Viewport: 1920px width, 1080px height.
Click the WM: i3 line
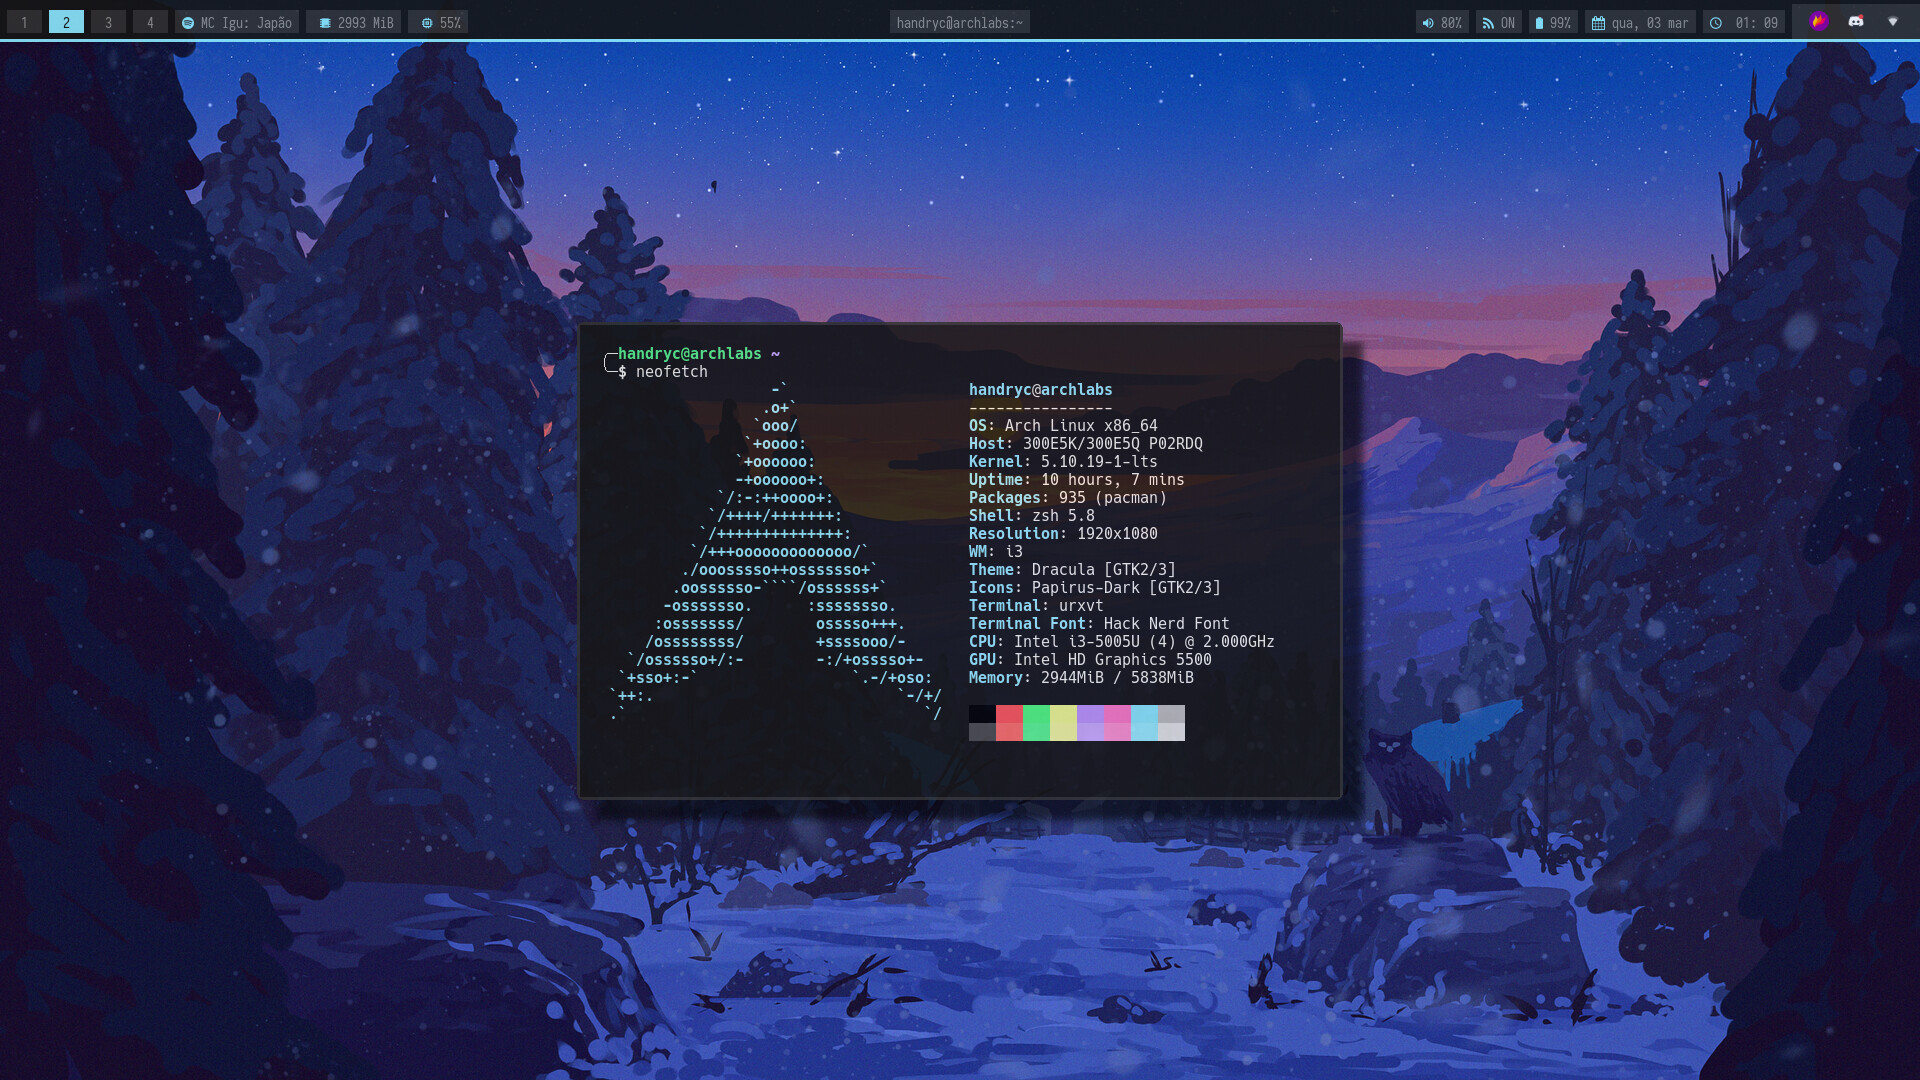click(995, 552)
